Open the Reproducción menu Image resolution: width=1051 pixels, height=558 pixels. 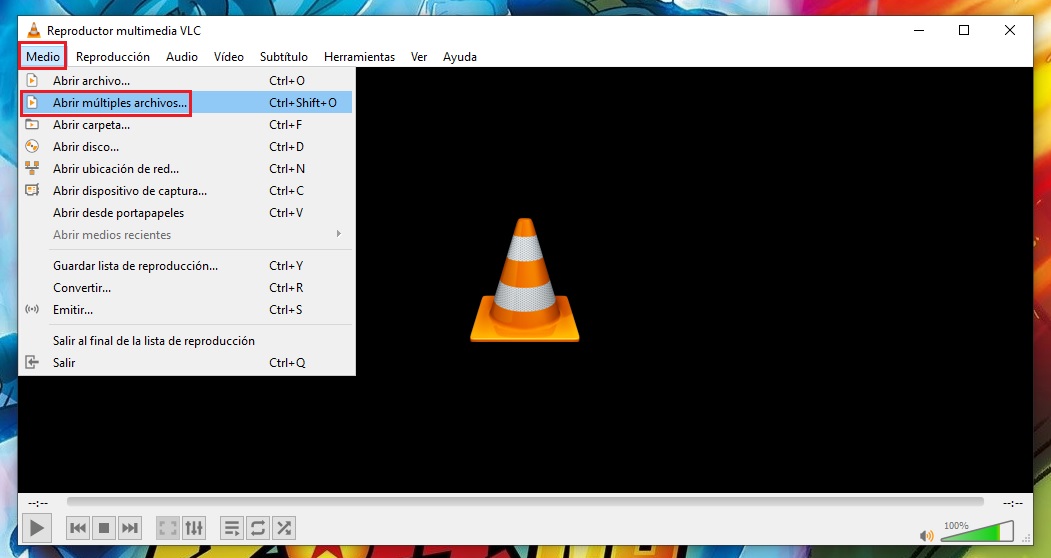(113, 57)
